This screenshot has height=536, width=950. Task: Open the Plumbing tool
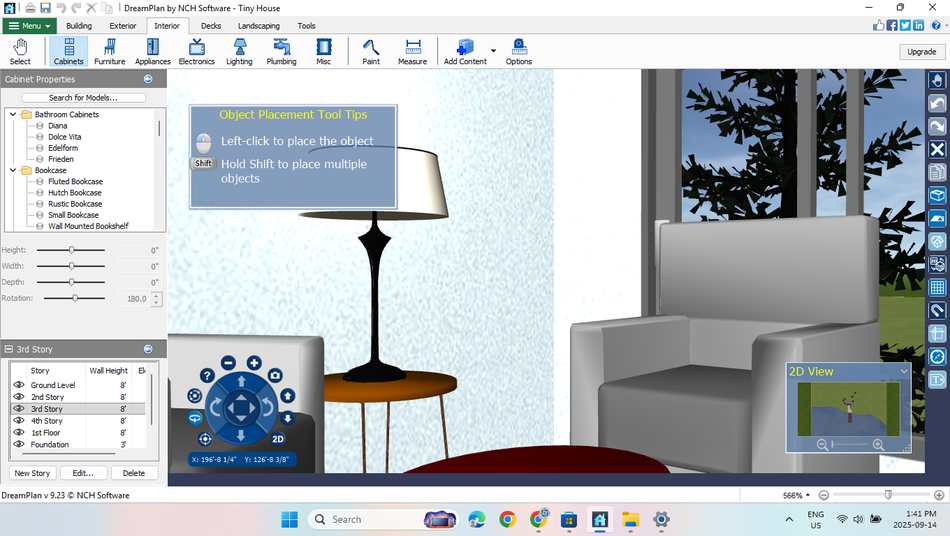click(282, 51)
